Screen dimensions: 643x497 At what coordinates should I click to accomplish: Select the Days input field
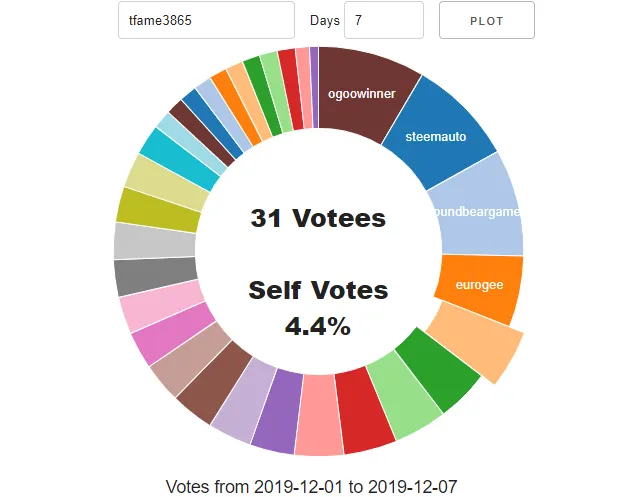[384, 20]
